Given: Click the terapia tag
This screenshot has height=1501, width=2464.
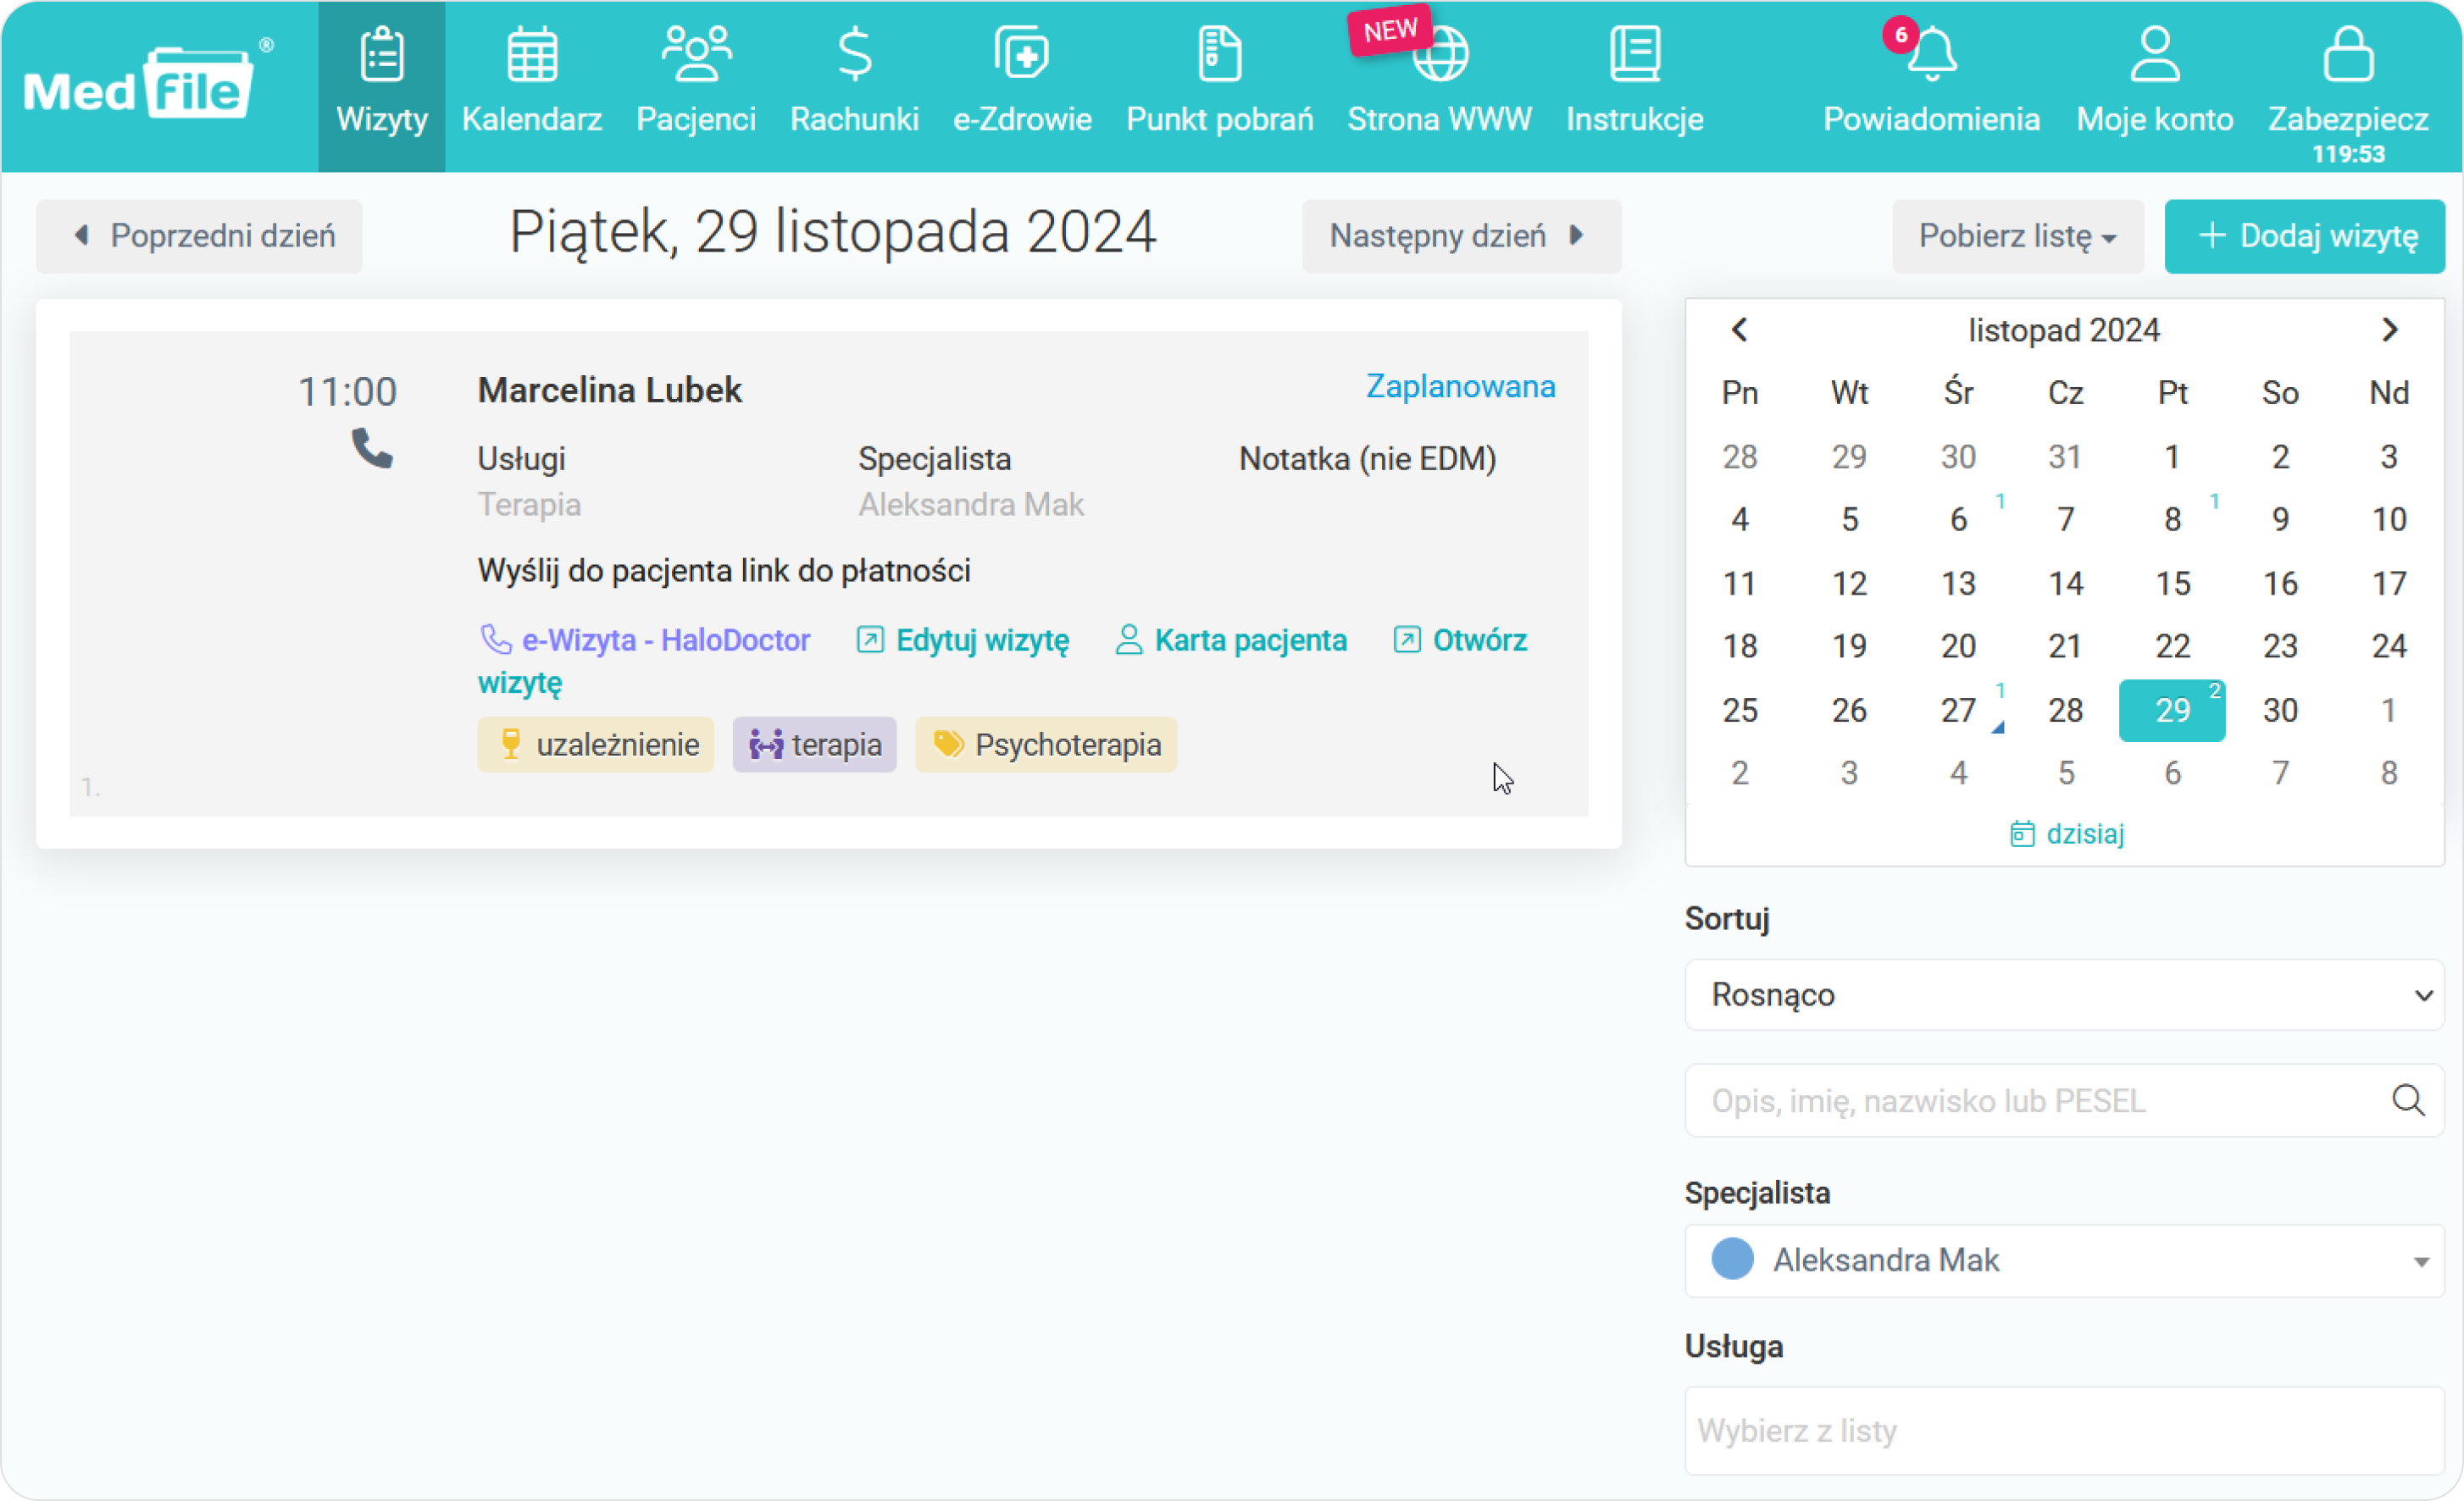Looking at the screenshot, I should point(814,745).
